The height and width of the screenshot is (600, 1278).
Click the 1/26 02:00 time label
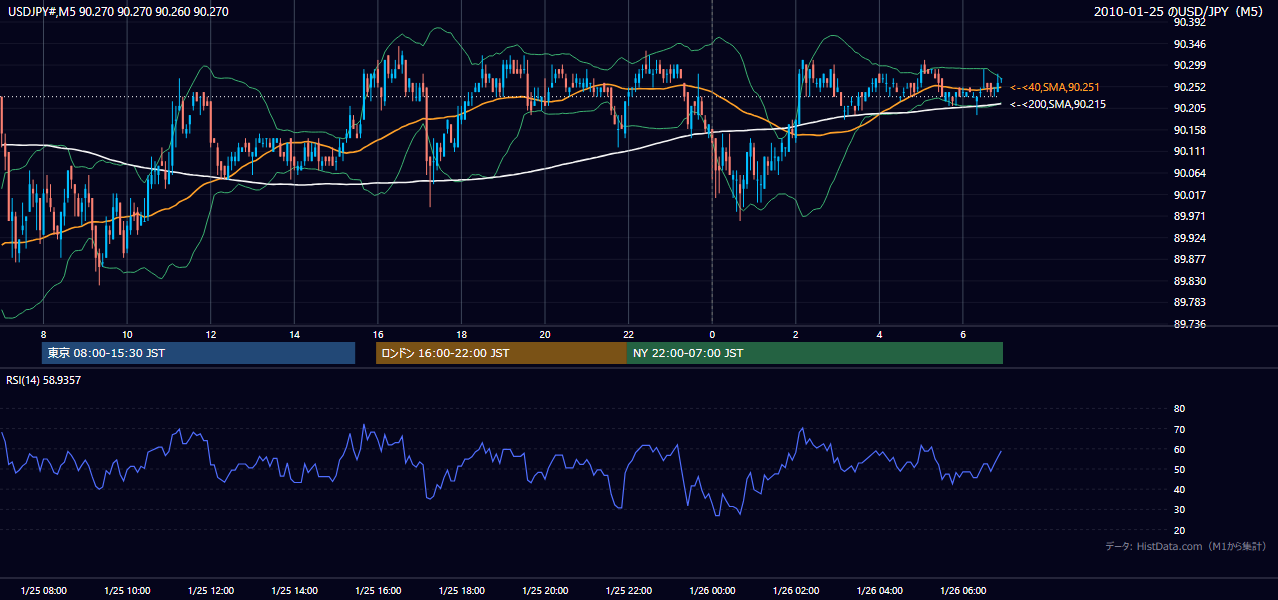click(x=795, y=590)
